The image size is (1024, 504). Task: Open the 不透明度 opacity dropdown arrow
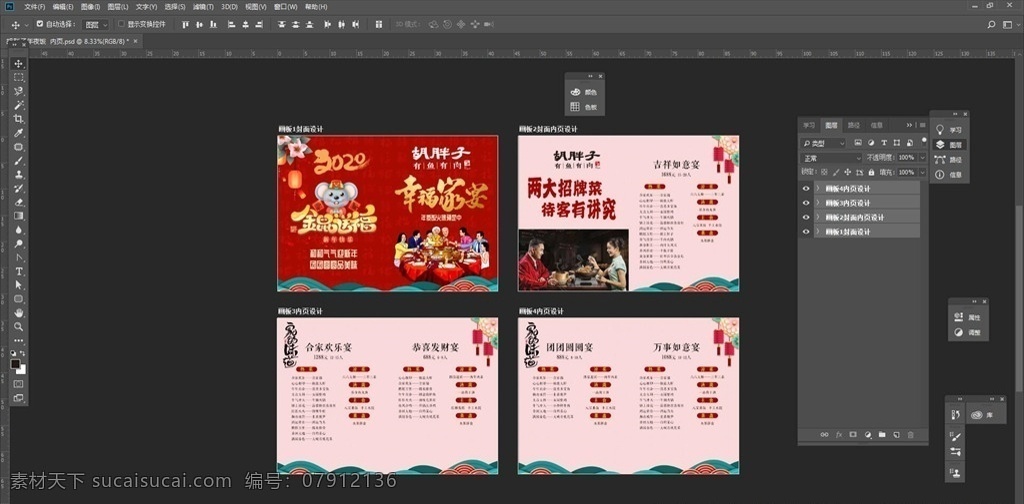[x=922, y=158]
